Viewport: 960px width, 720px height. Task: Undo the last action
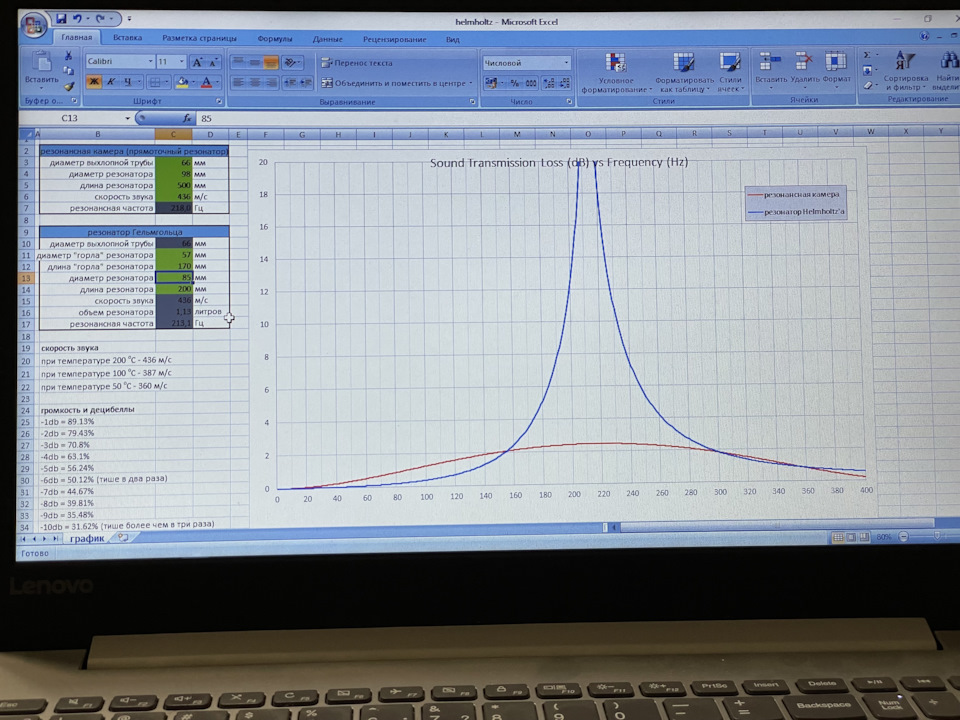(x=78, y=19)
